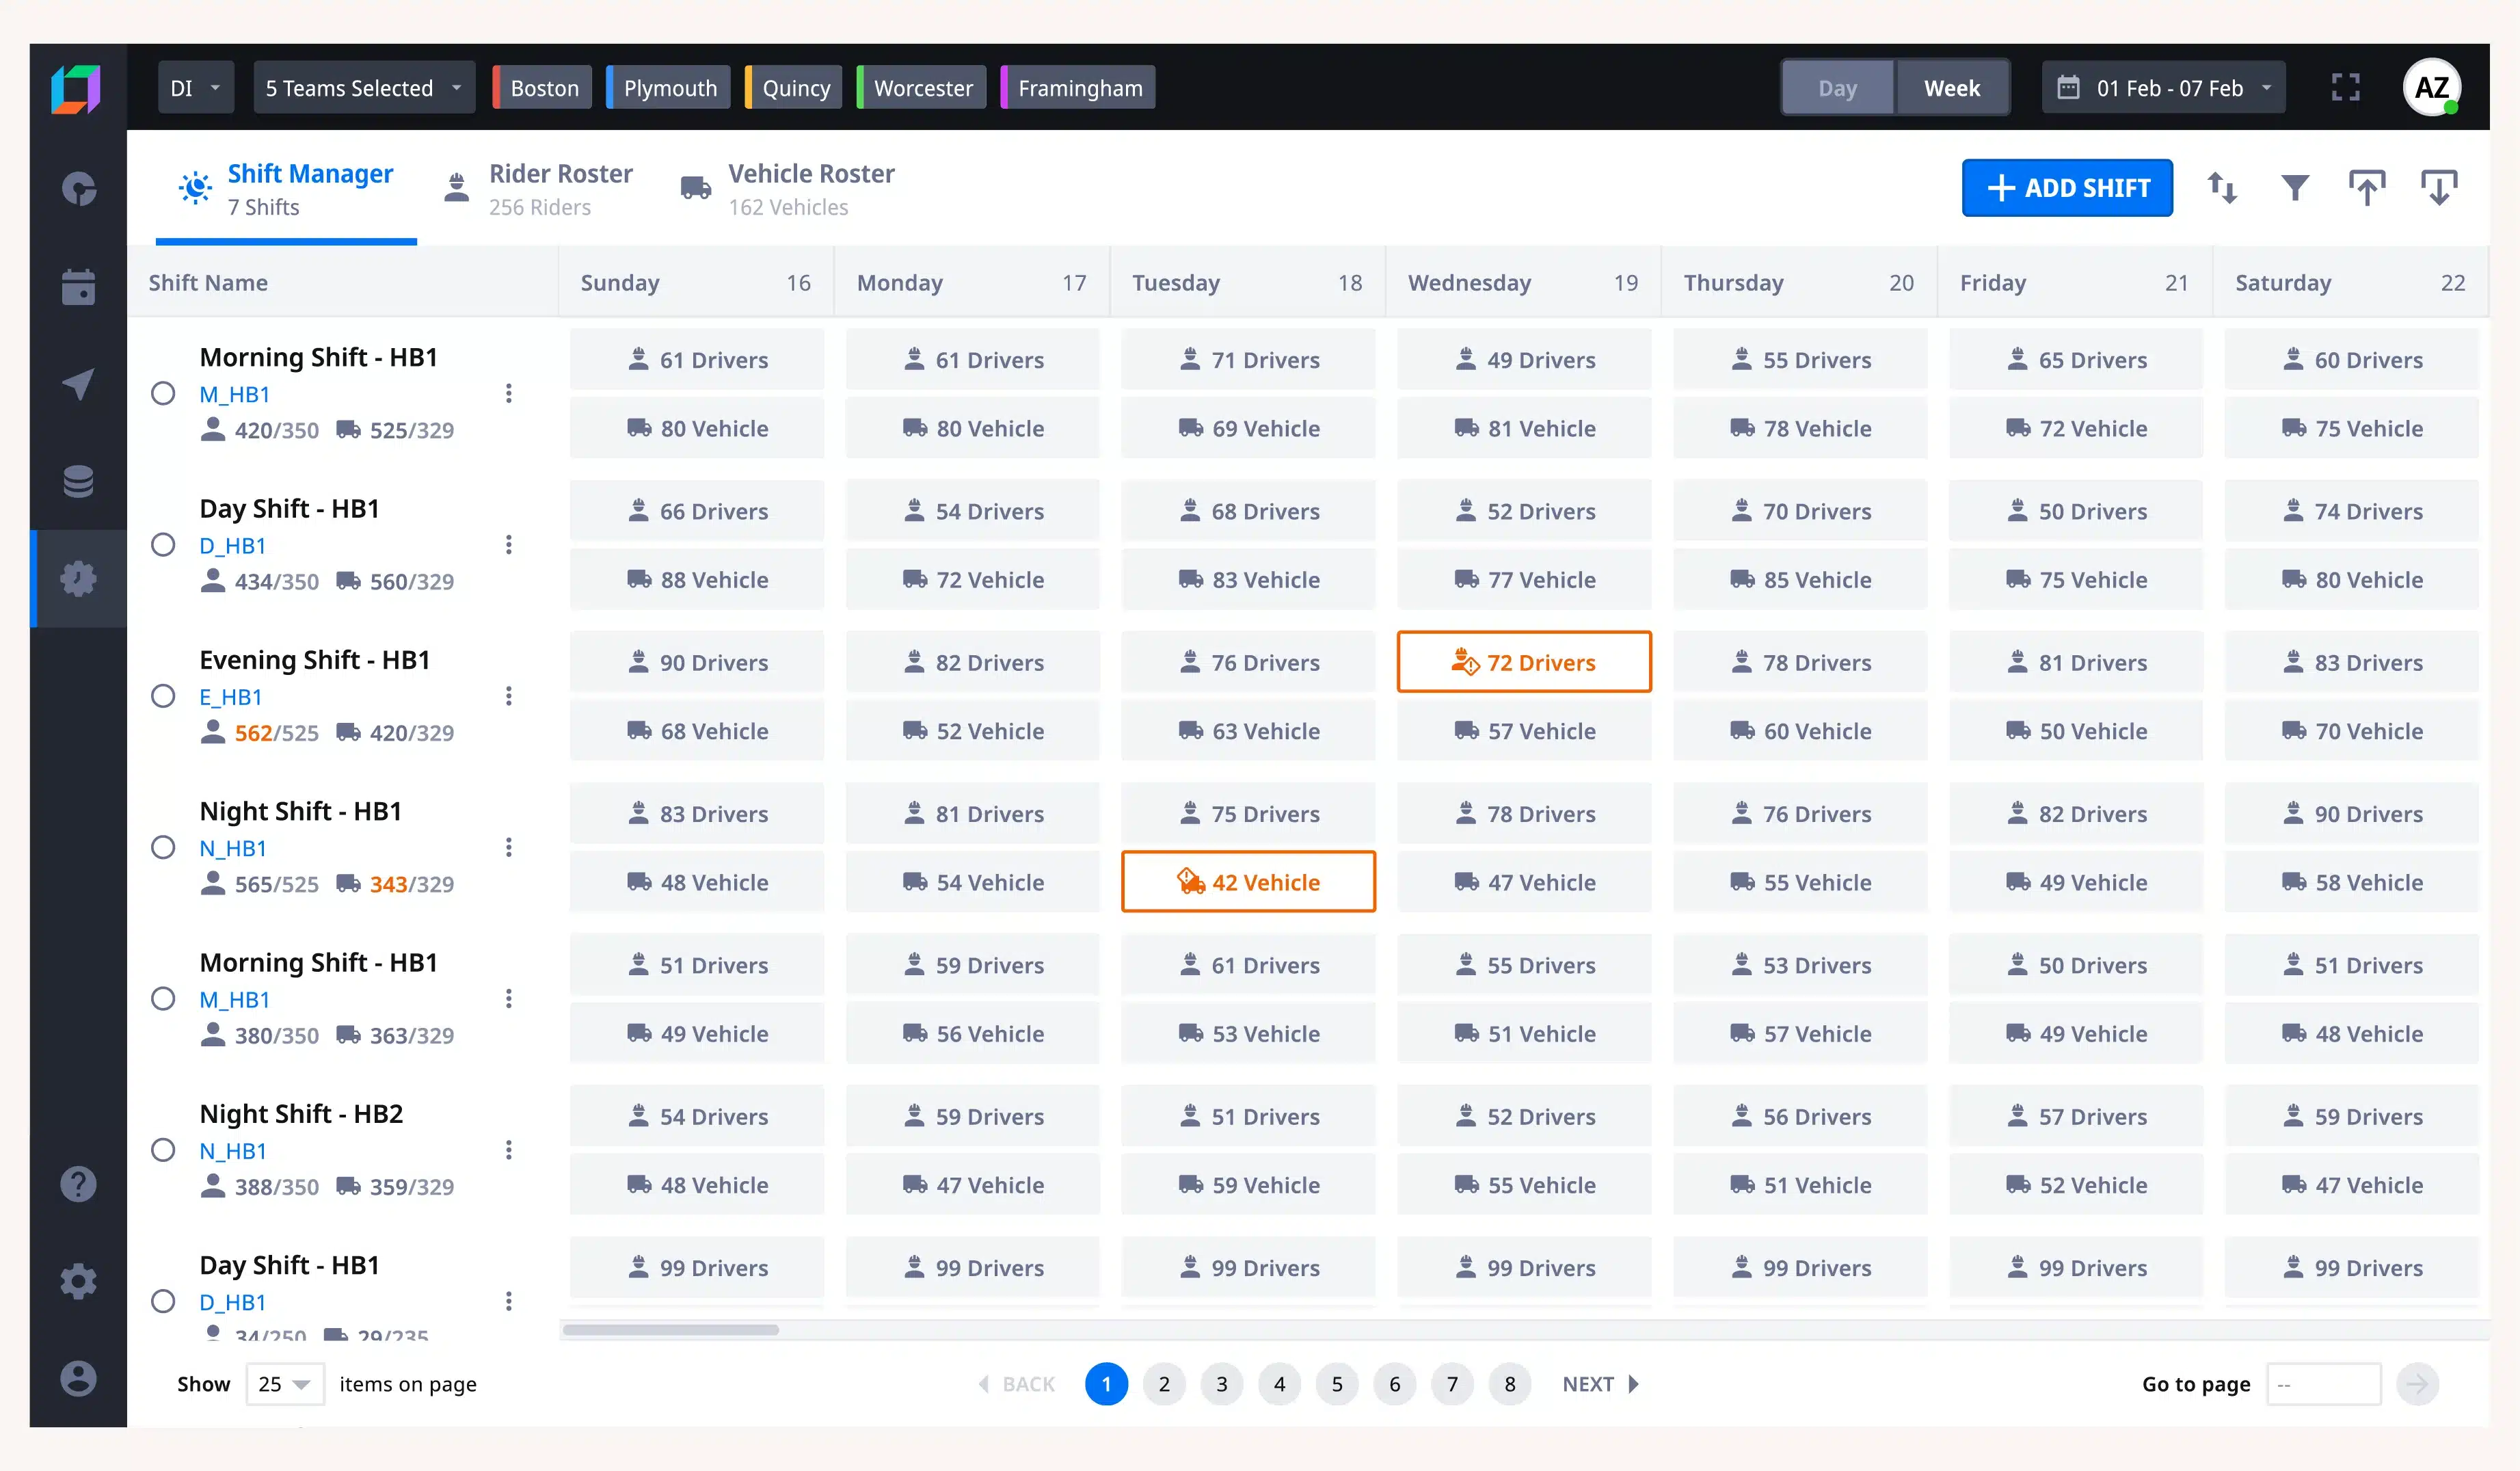
Task: Click the upload arrow icon
Action: point(2366,188)
